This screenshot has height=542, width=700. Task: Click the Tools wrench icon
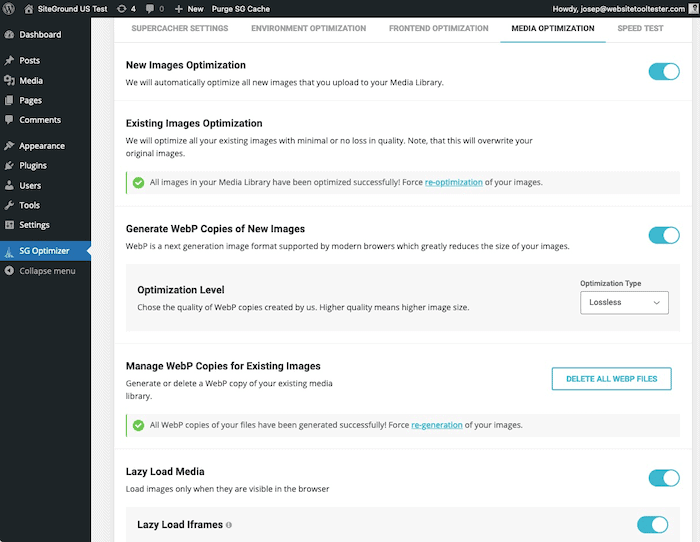[9, 205]
